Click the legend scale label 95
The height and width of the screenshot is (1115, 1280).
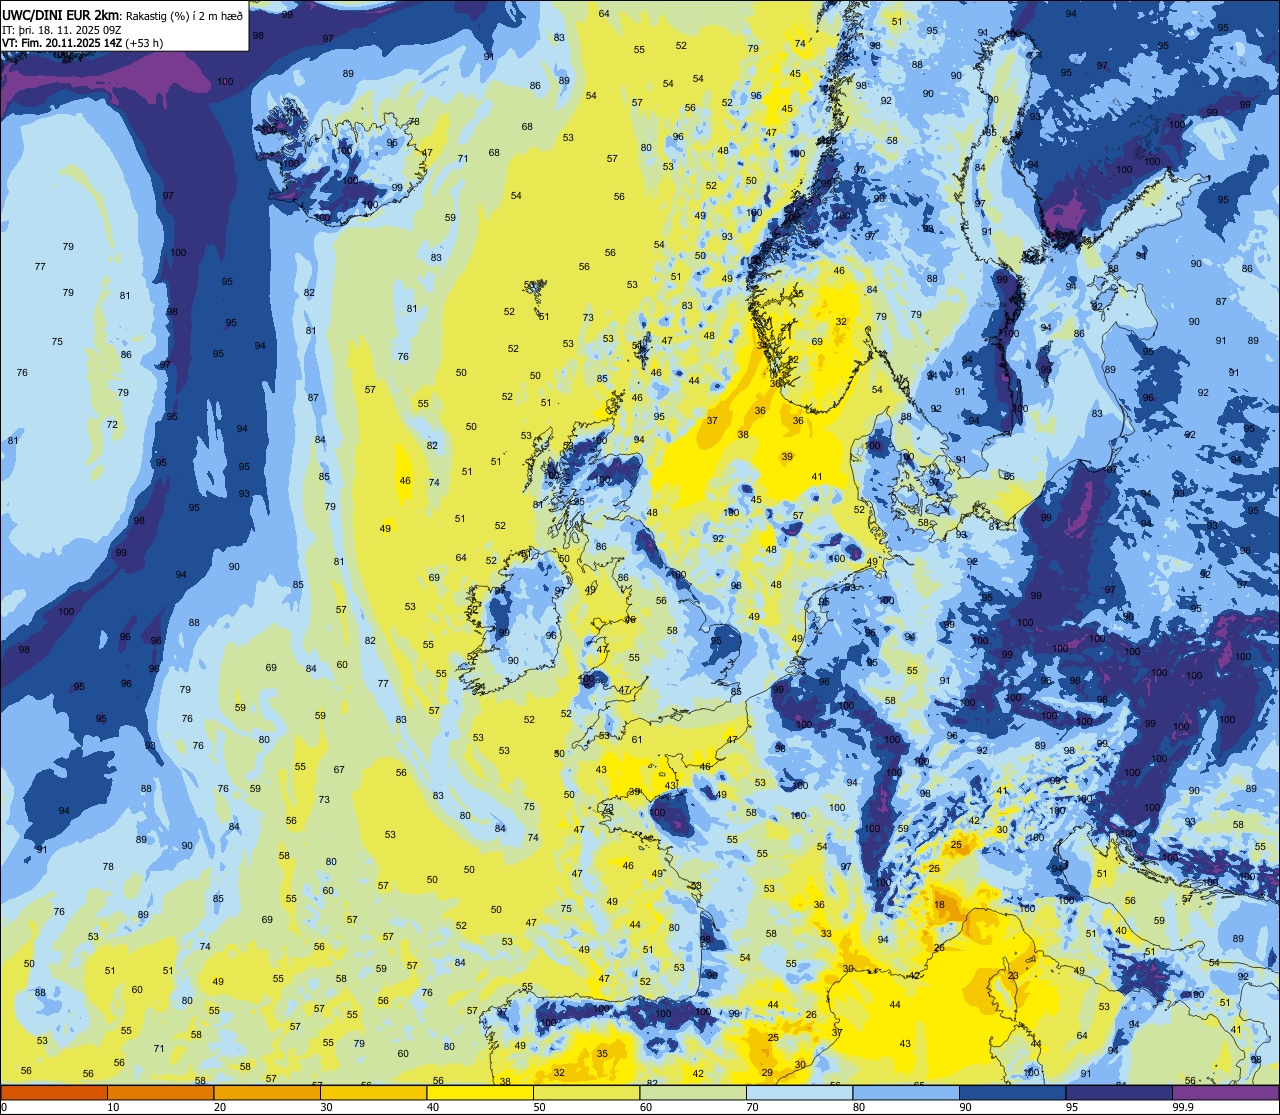[1072, 1107]
